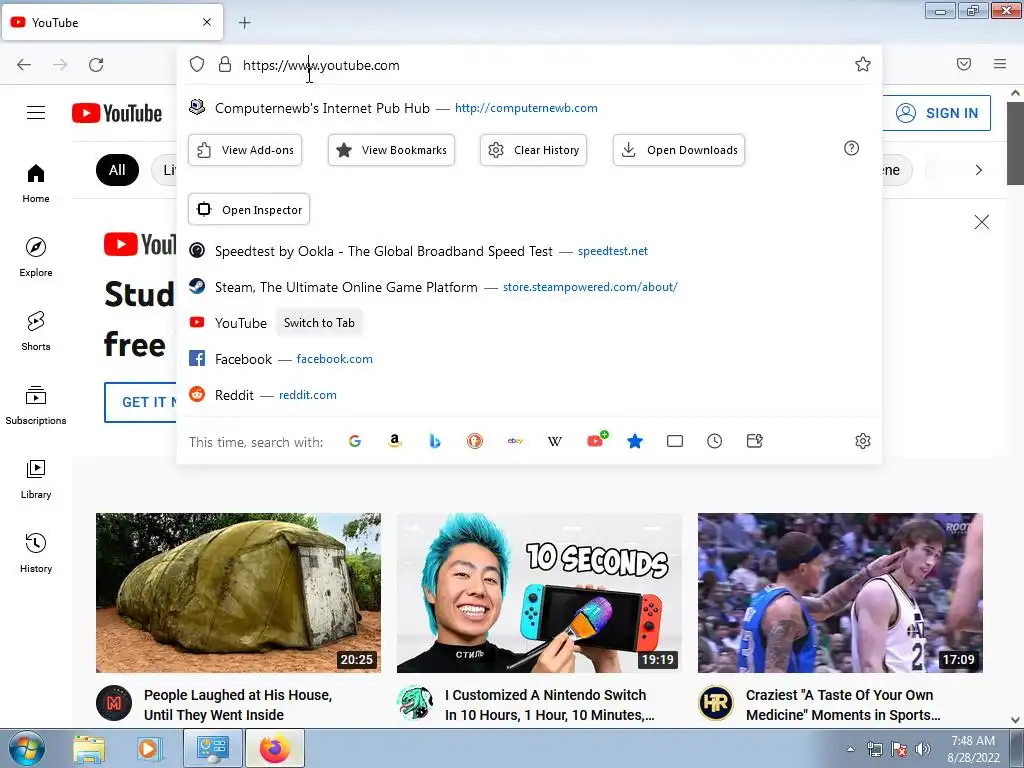
Task: Dismiss the YouTube promo banner
Action: click(982, 222)
